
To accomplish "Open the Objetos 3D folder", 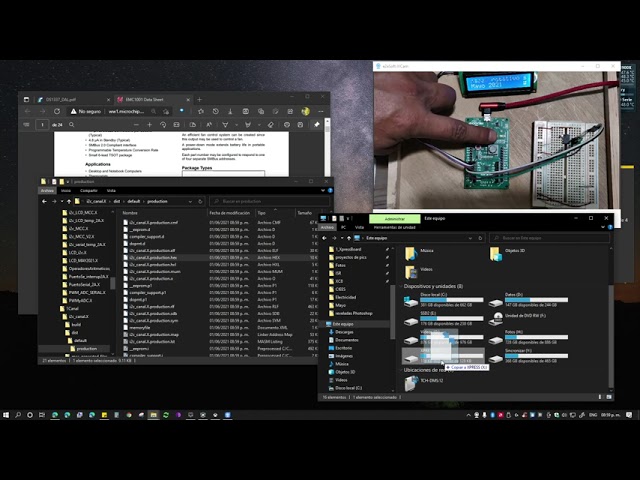I will tap(496, 254).
